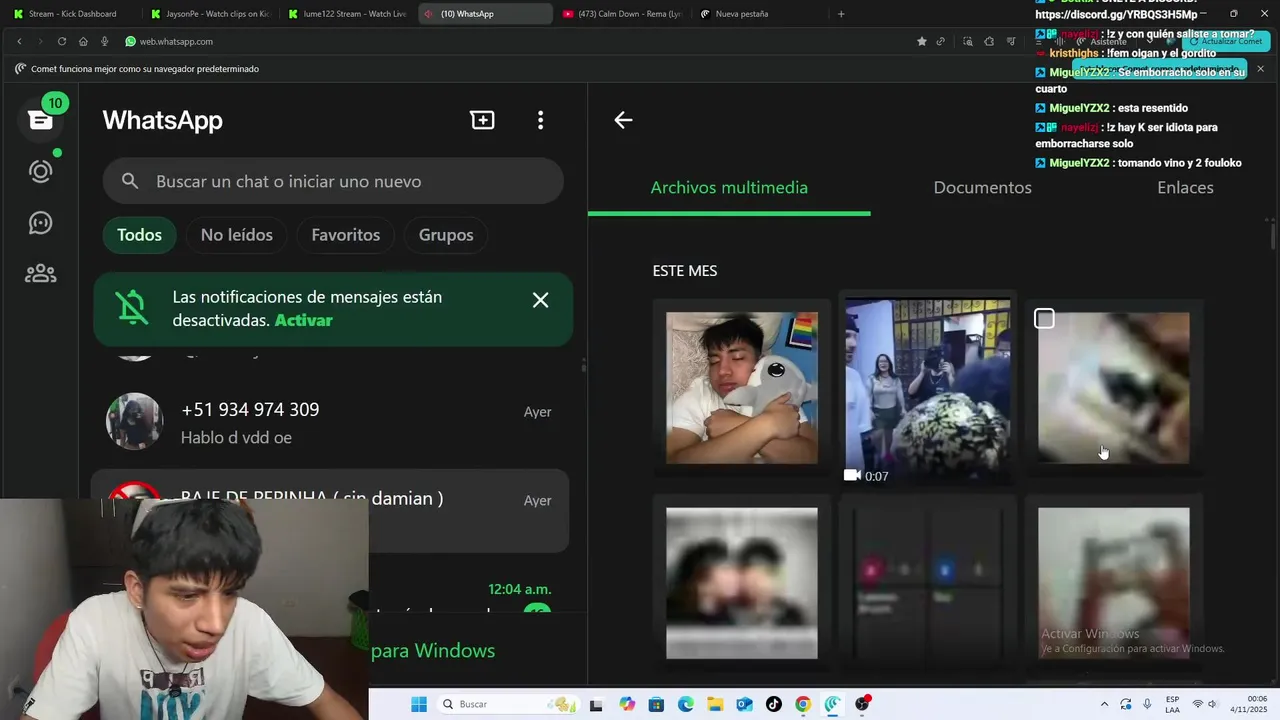Reload the page with the refresh icon
The height and width of the screenshot is (720, 1280).
pos(62,41)
